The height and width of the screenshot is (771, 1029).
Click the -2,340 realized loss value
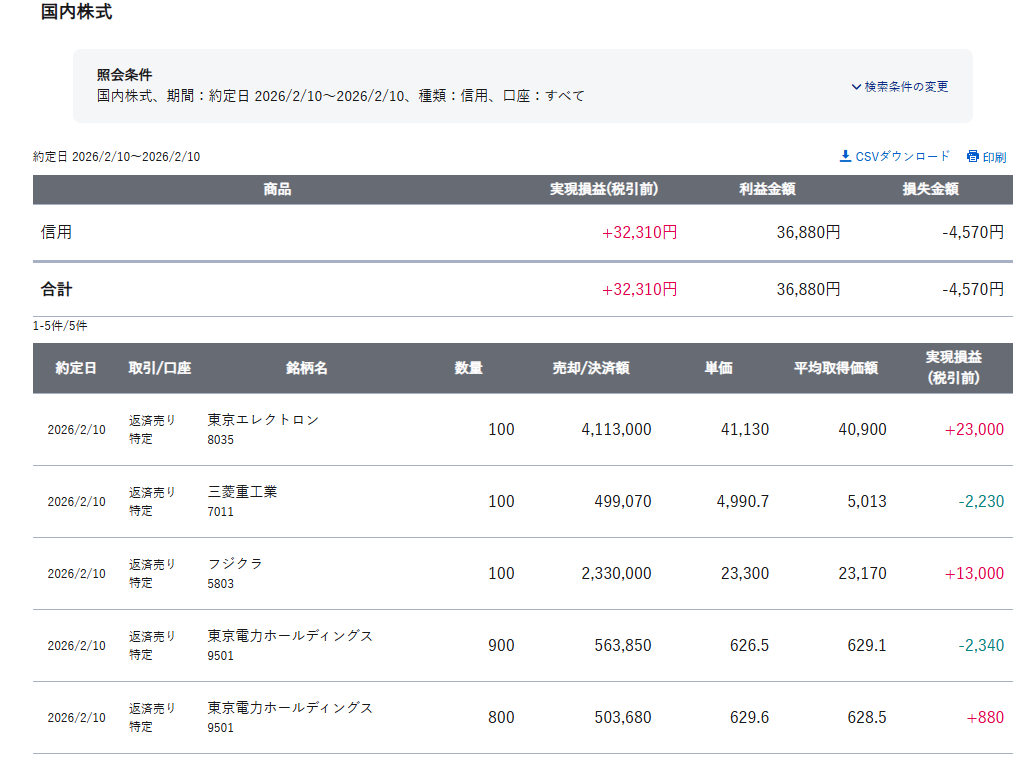point(980,646)
